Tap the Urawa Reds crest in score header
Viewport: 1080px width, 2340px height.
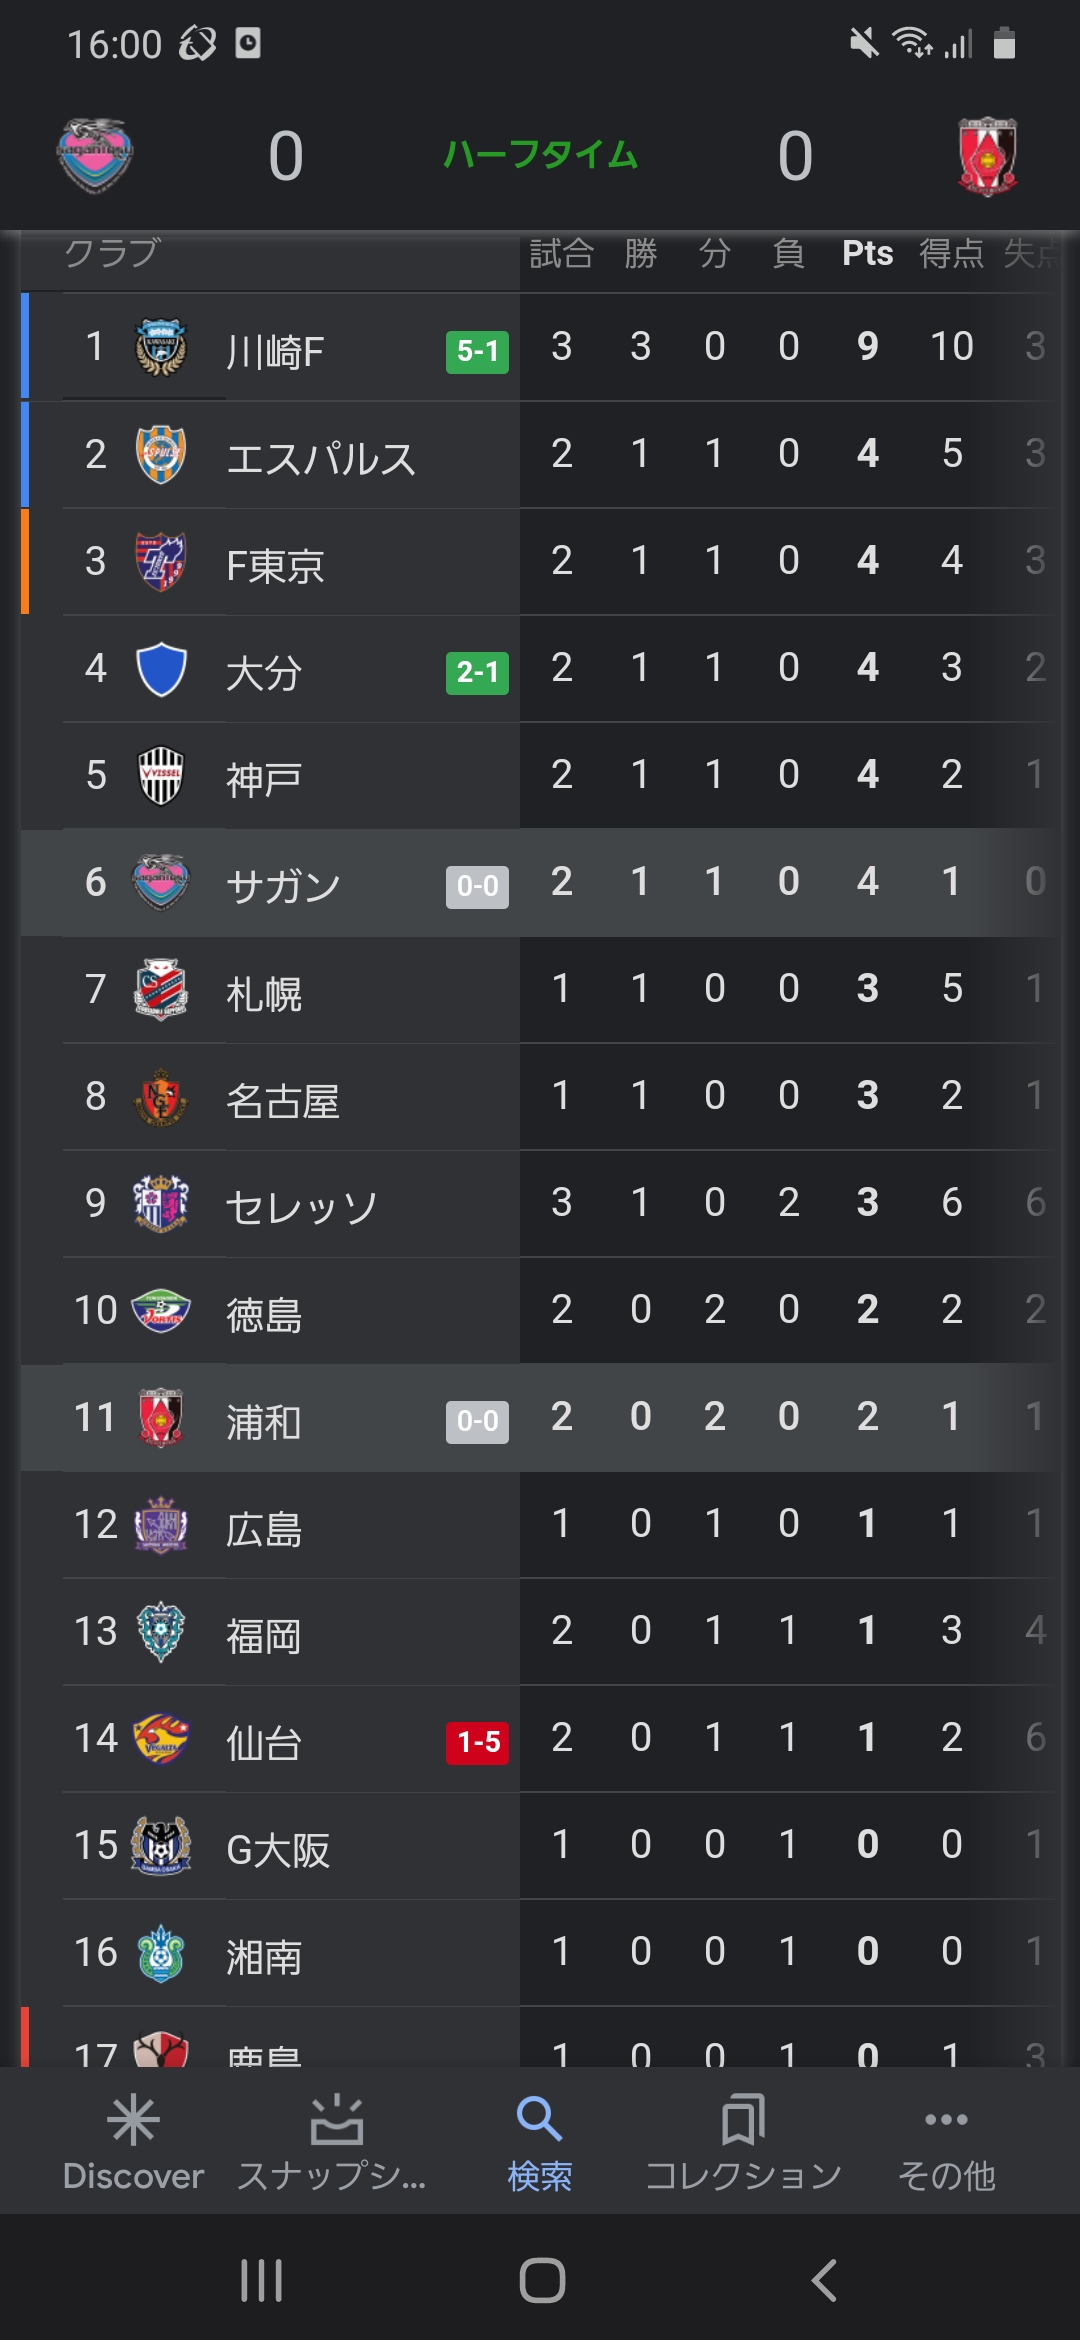987,156
